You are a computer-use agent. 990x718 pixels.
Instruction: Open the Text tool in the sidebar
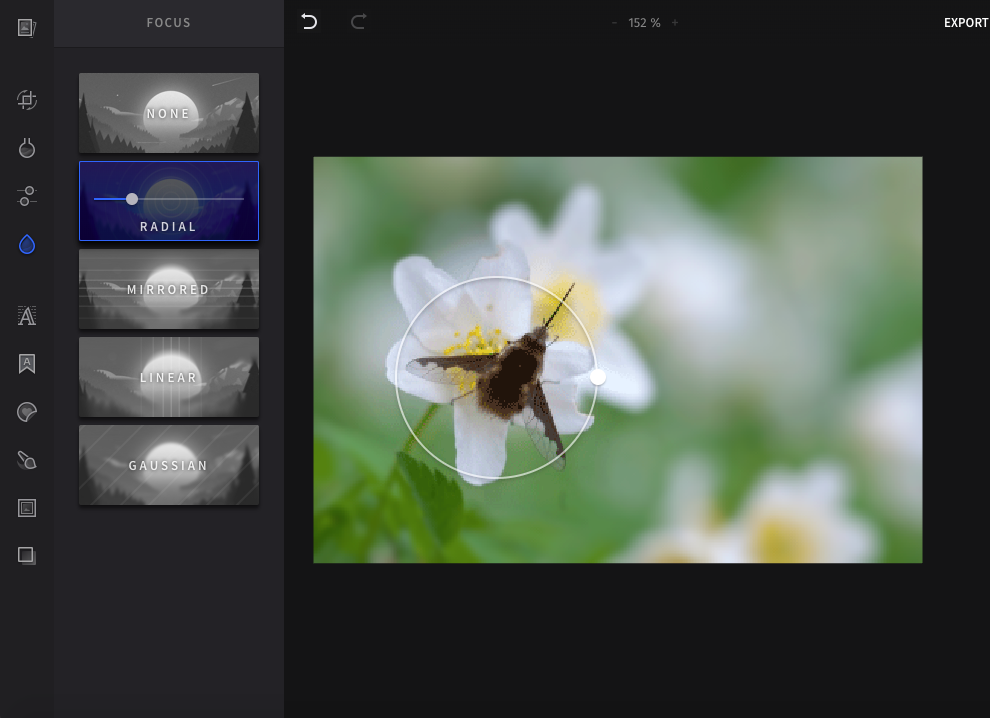tap(26, 315)
